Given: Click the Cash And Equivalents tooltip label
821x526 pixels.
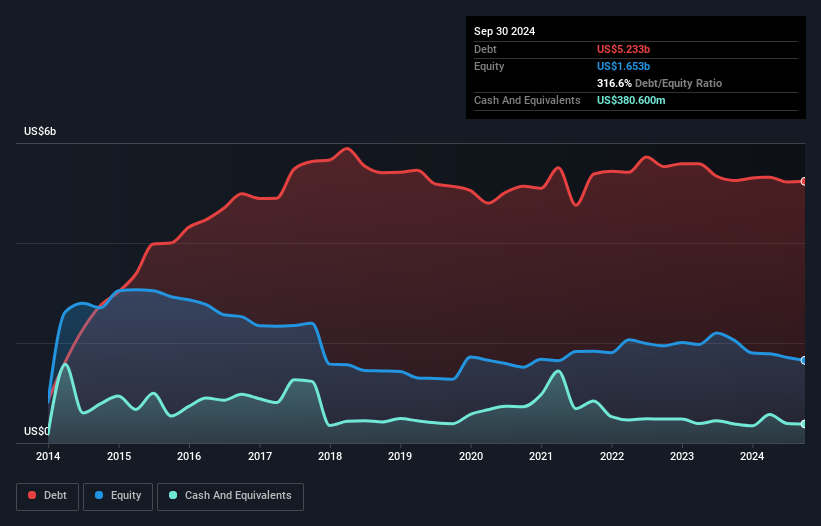Looking at the screenshot, I should (x=527, y=100).
